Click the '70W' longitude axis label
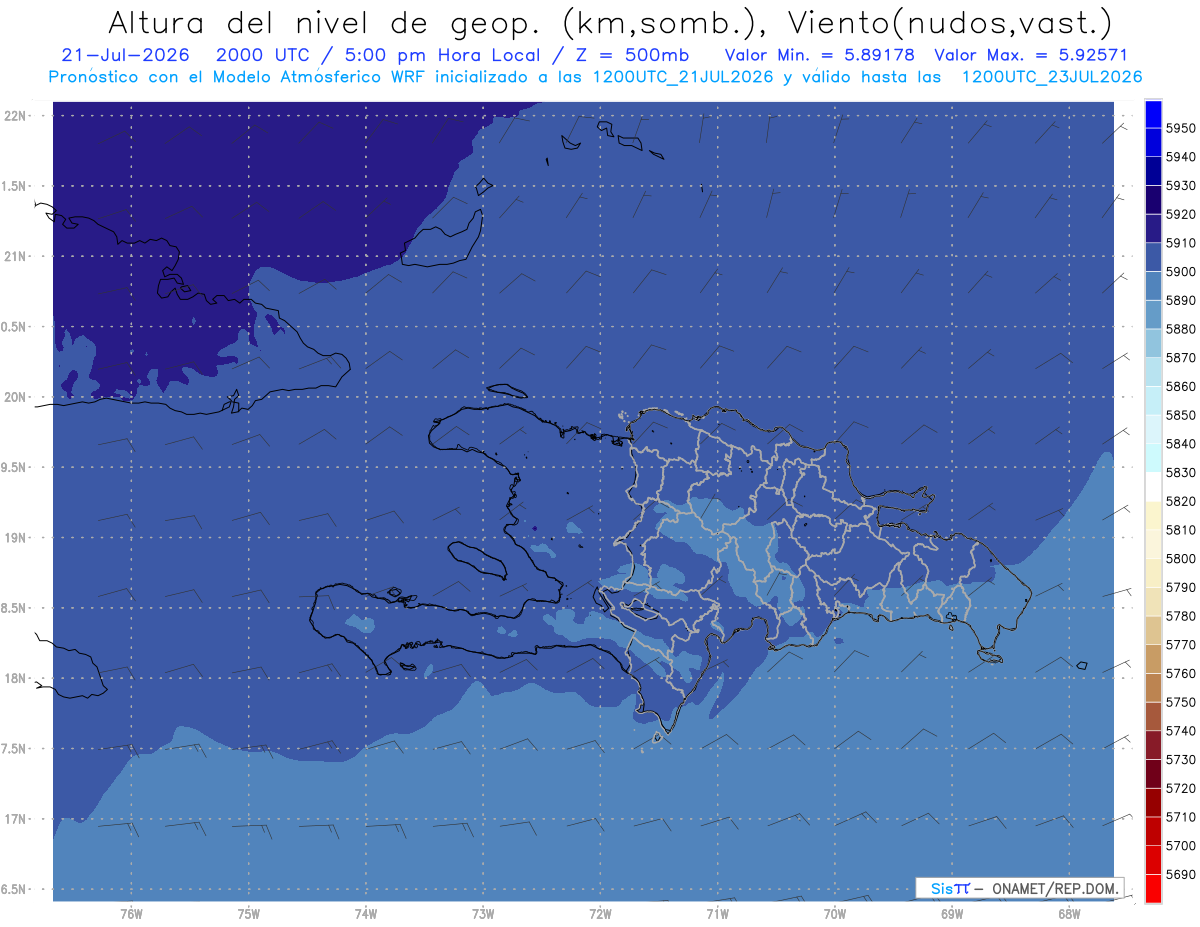Screen dimensions: 1200x927 [834, 913]
